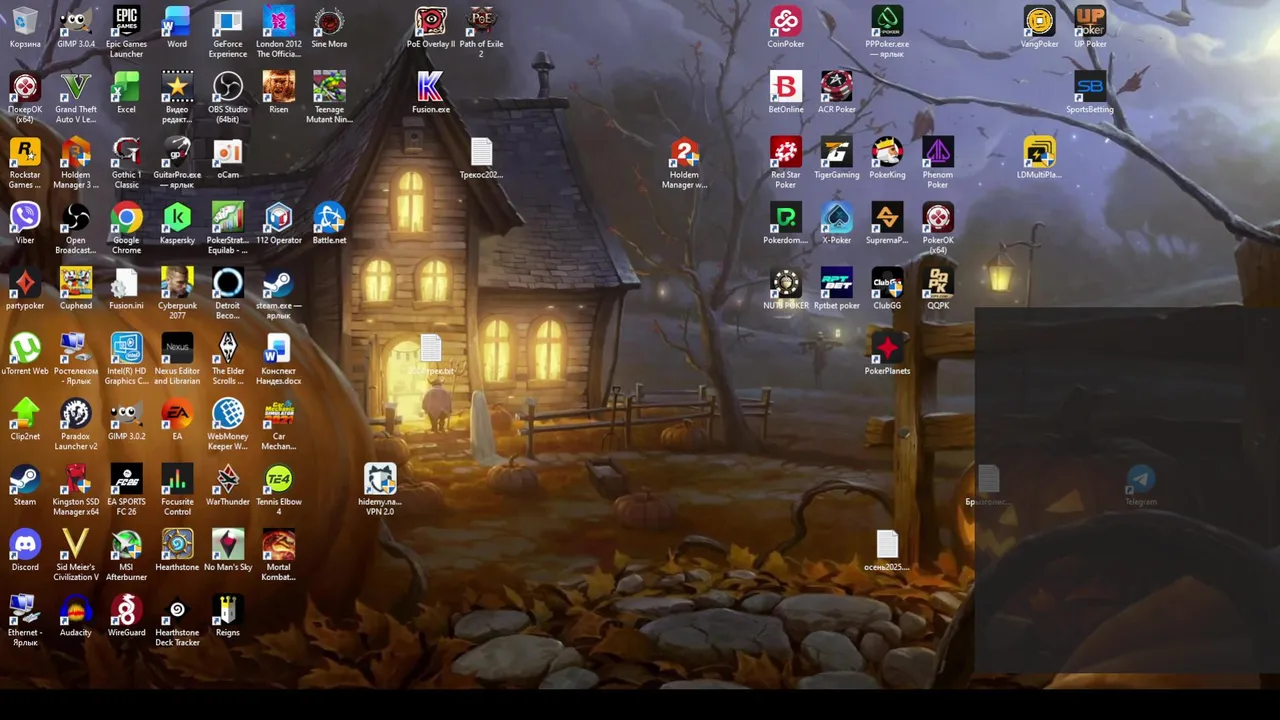The image size is (1280, 720).
Task: Launch X-Poker shortcut
Action: (x=837, y=224)
